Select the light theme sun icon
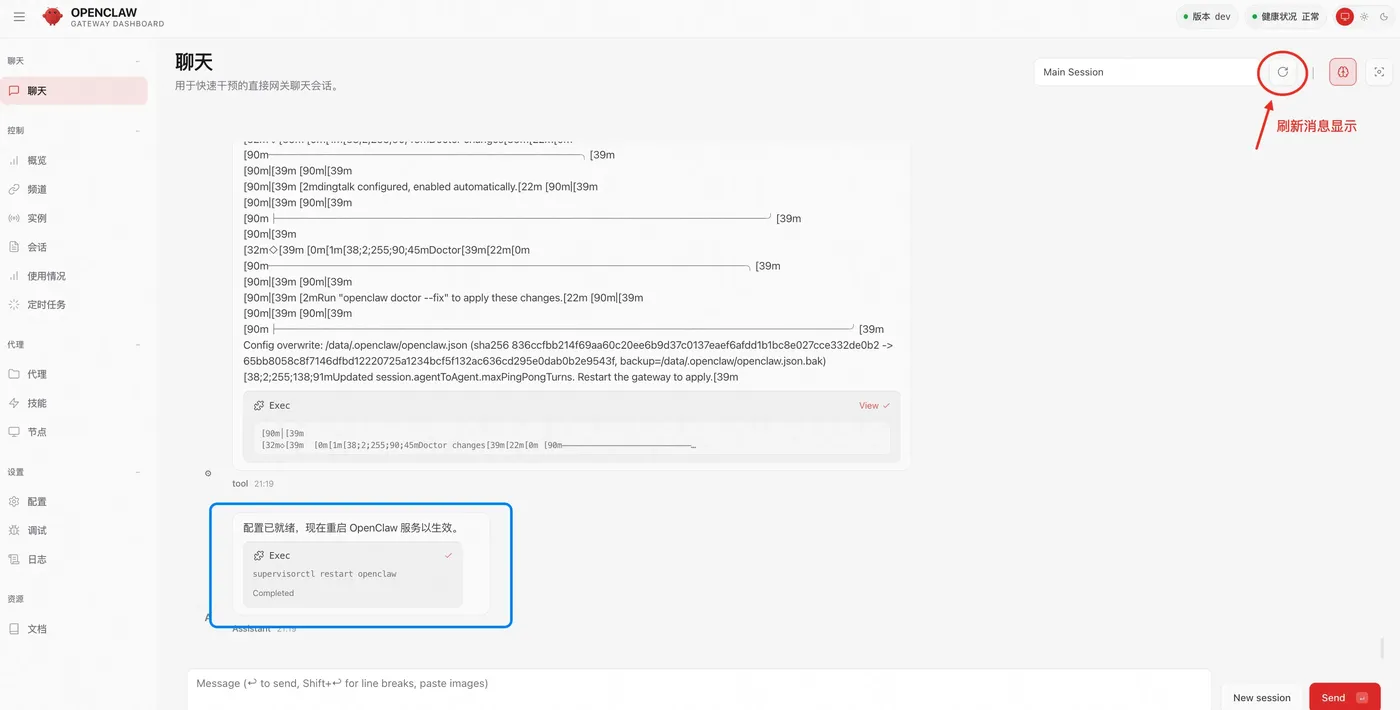Image resolution: width=1400 pixels, height=710 pixels. pyautogui.click(x=1364, y=17)
